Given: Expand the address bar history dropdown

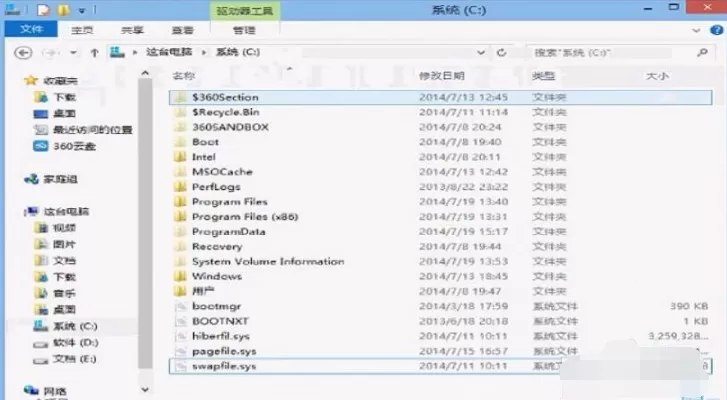Looking at the screenshot, I should click(481, 52).
